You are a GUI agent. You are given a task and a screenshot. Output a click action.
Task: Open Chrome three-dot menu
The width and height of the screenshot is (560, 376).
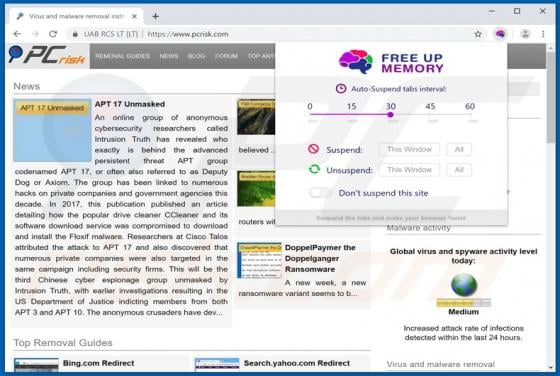543,34
